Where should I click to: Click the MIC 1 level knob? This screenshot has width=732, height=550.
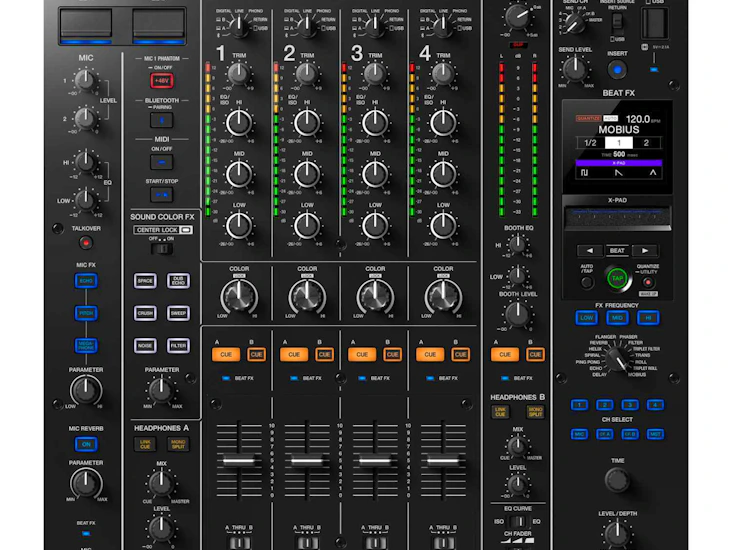[85, 80]
